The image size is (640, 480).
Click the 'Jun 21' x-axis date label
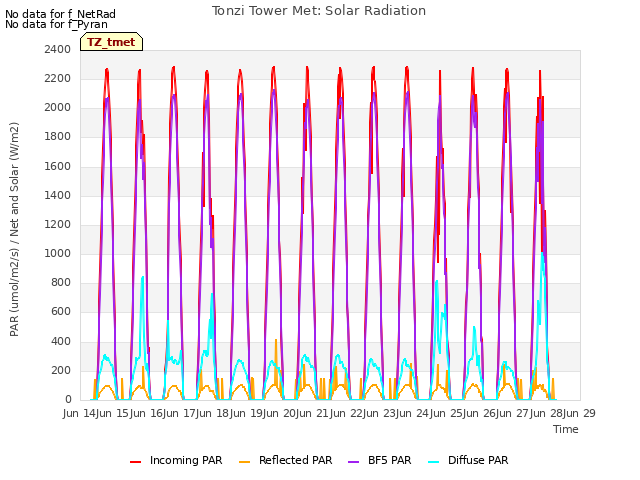pos(312,413)
